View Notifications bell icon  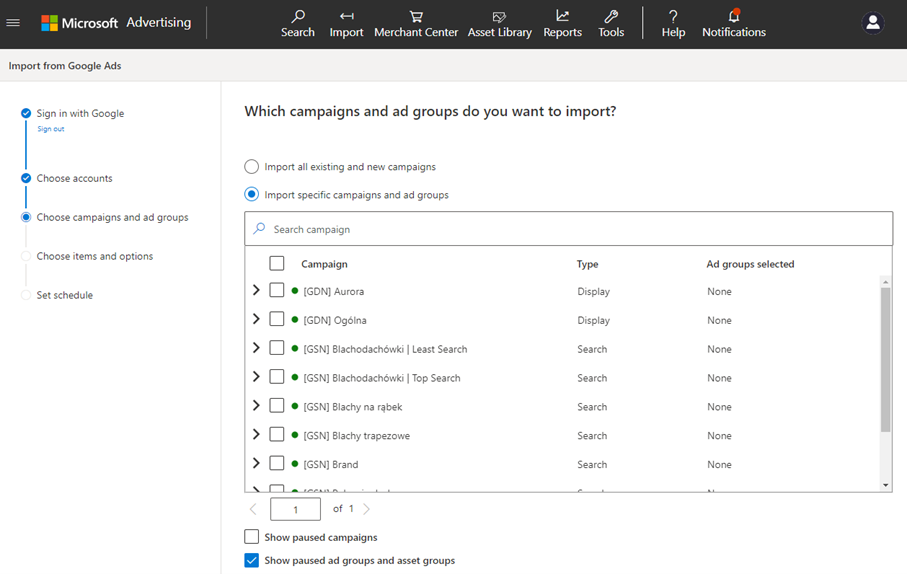click(x=733, y=17)
